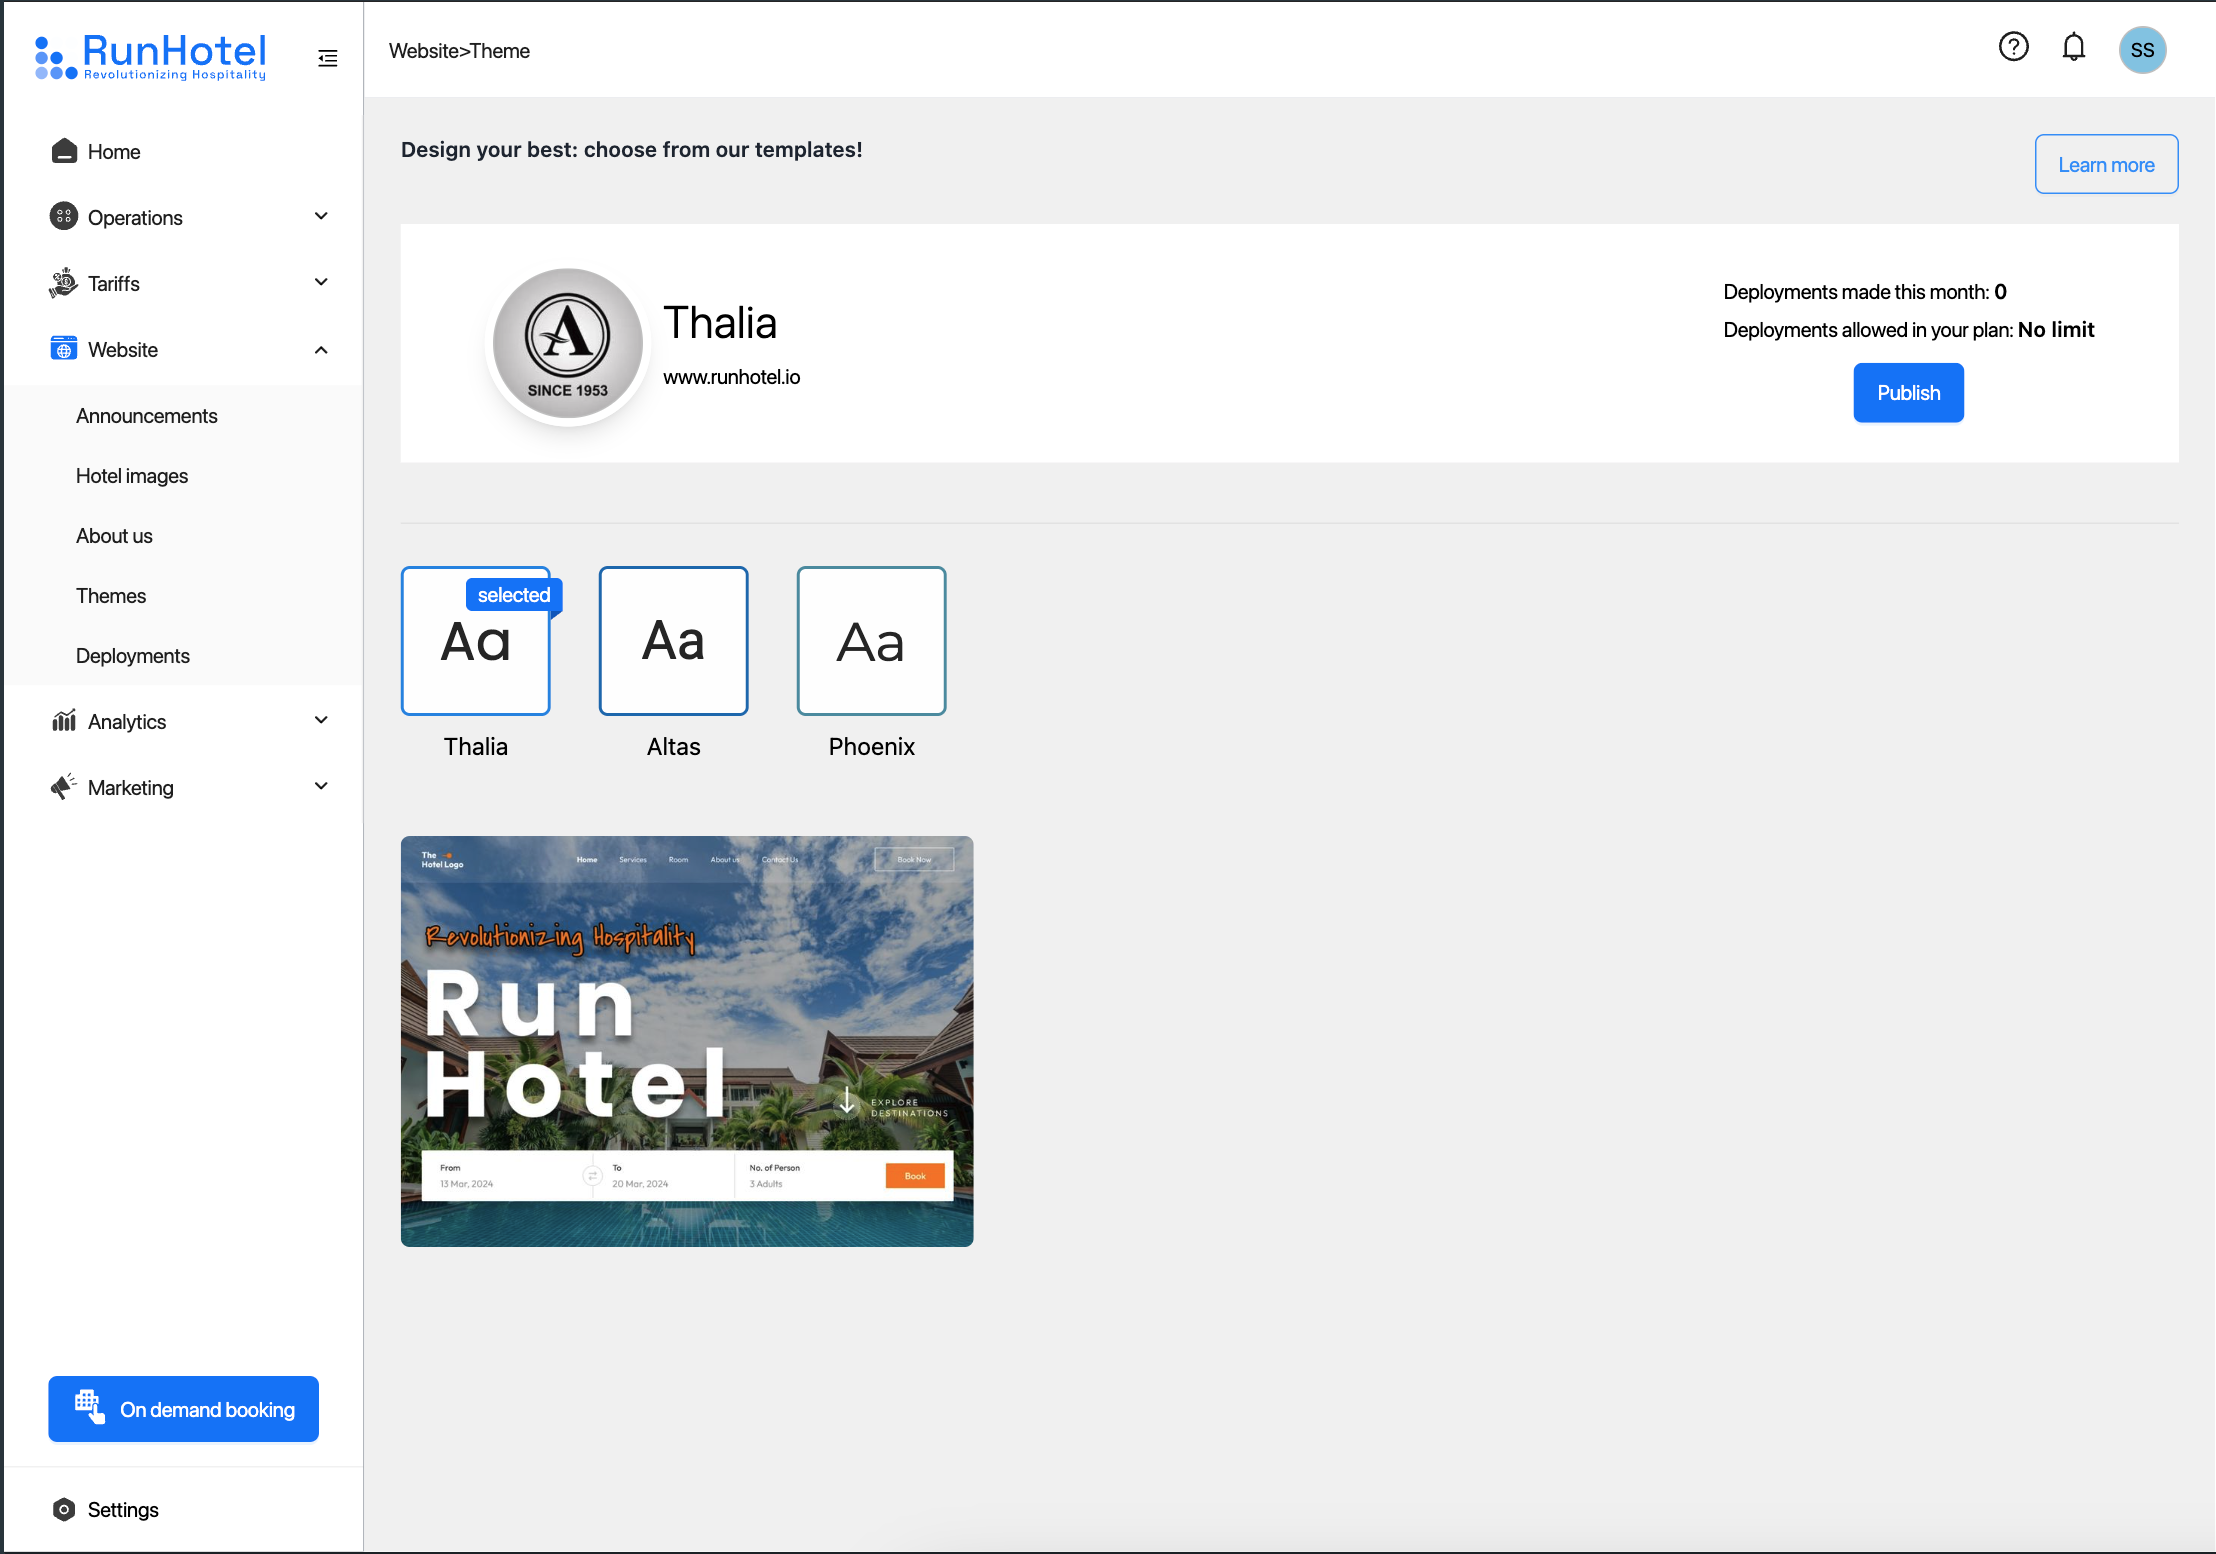Image resolution: width=2216 pixels, height=1554 pixels.
Task: Expand the Analytics chevron
Action: [x=321, y=720]
